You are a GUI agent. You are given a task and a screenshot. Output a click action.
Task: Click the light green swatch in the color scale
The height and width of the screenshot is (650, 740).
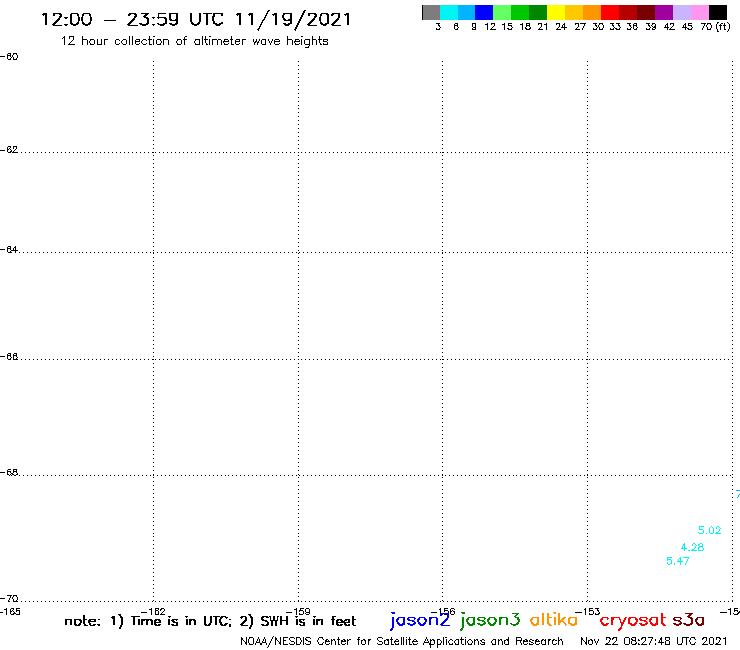tap(502, 12)
